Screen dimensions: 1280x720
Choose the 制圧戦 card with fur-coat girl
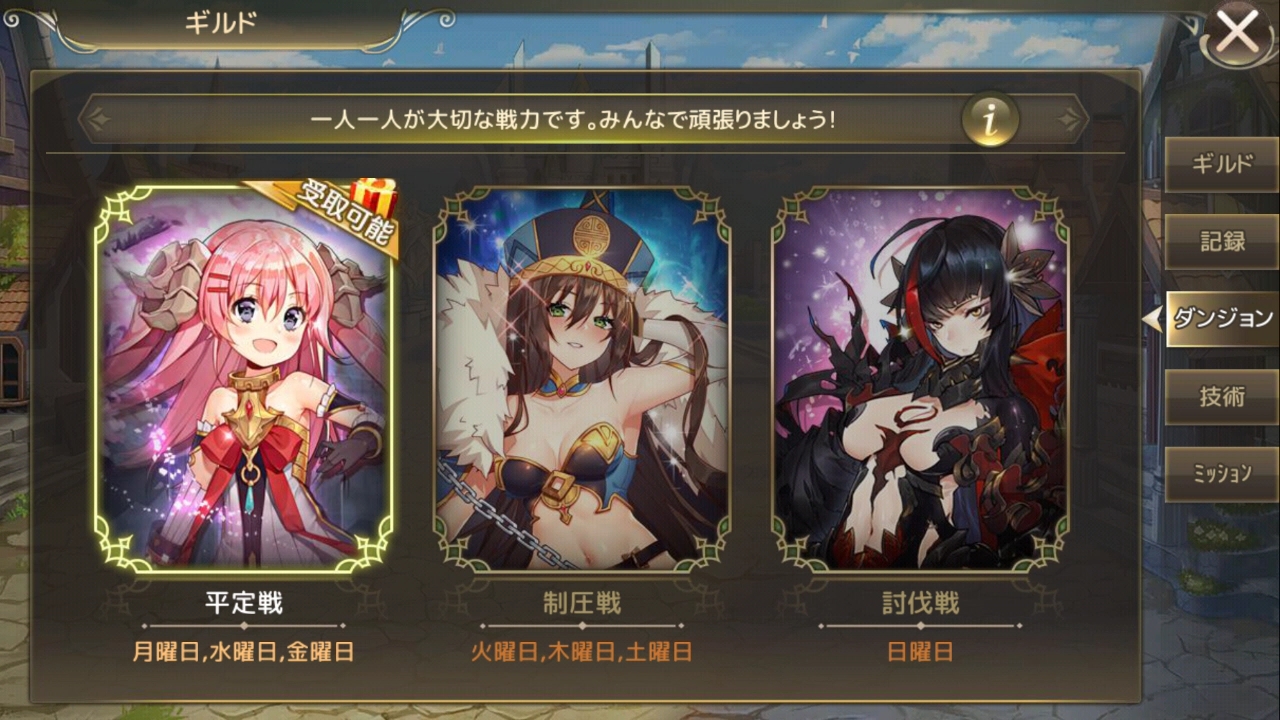(x=582, y=376)
